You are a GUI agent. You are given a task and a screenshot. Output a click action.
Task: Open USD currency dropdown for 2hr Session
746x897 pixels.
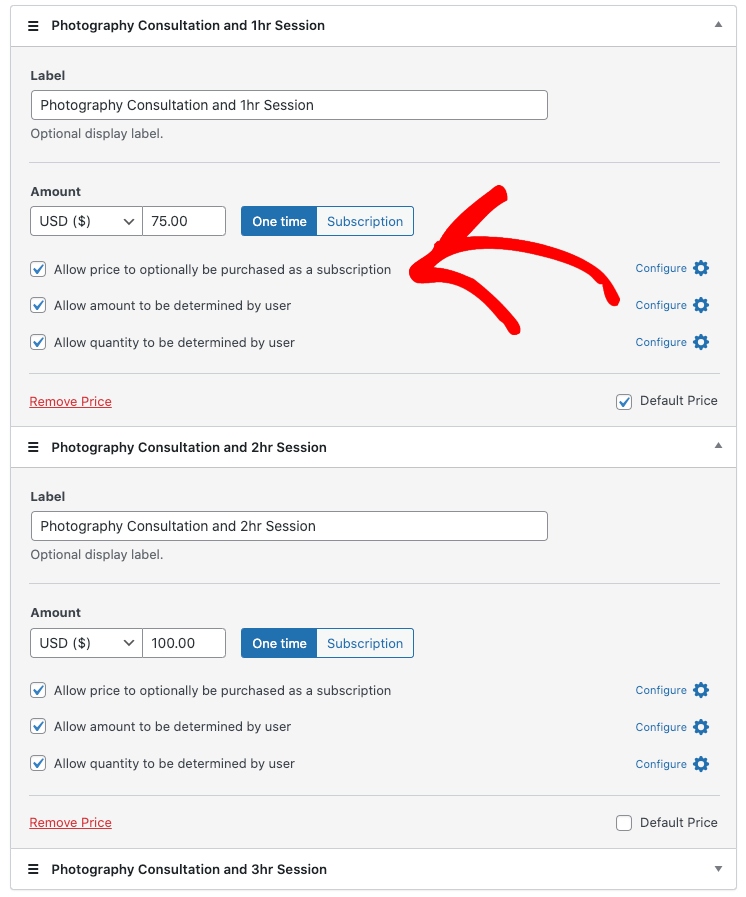click(x=86, y=643)
